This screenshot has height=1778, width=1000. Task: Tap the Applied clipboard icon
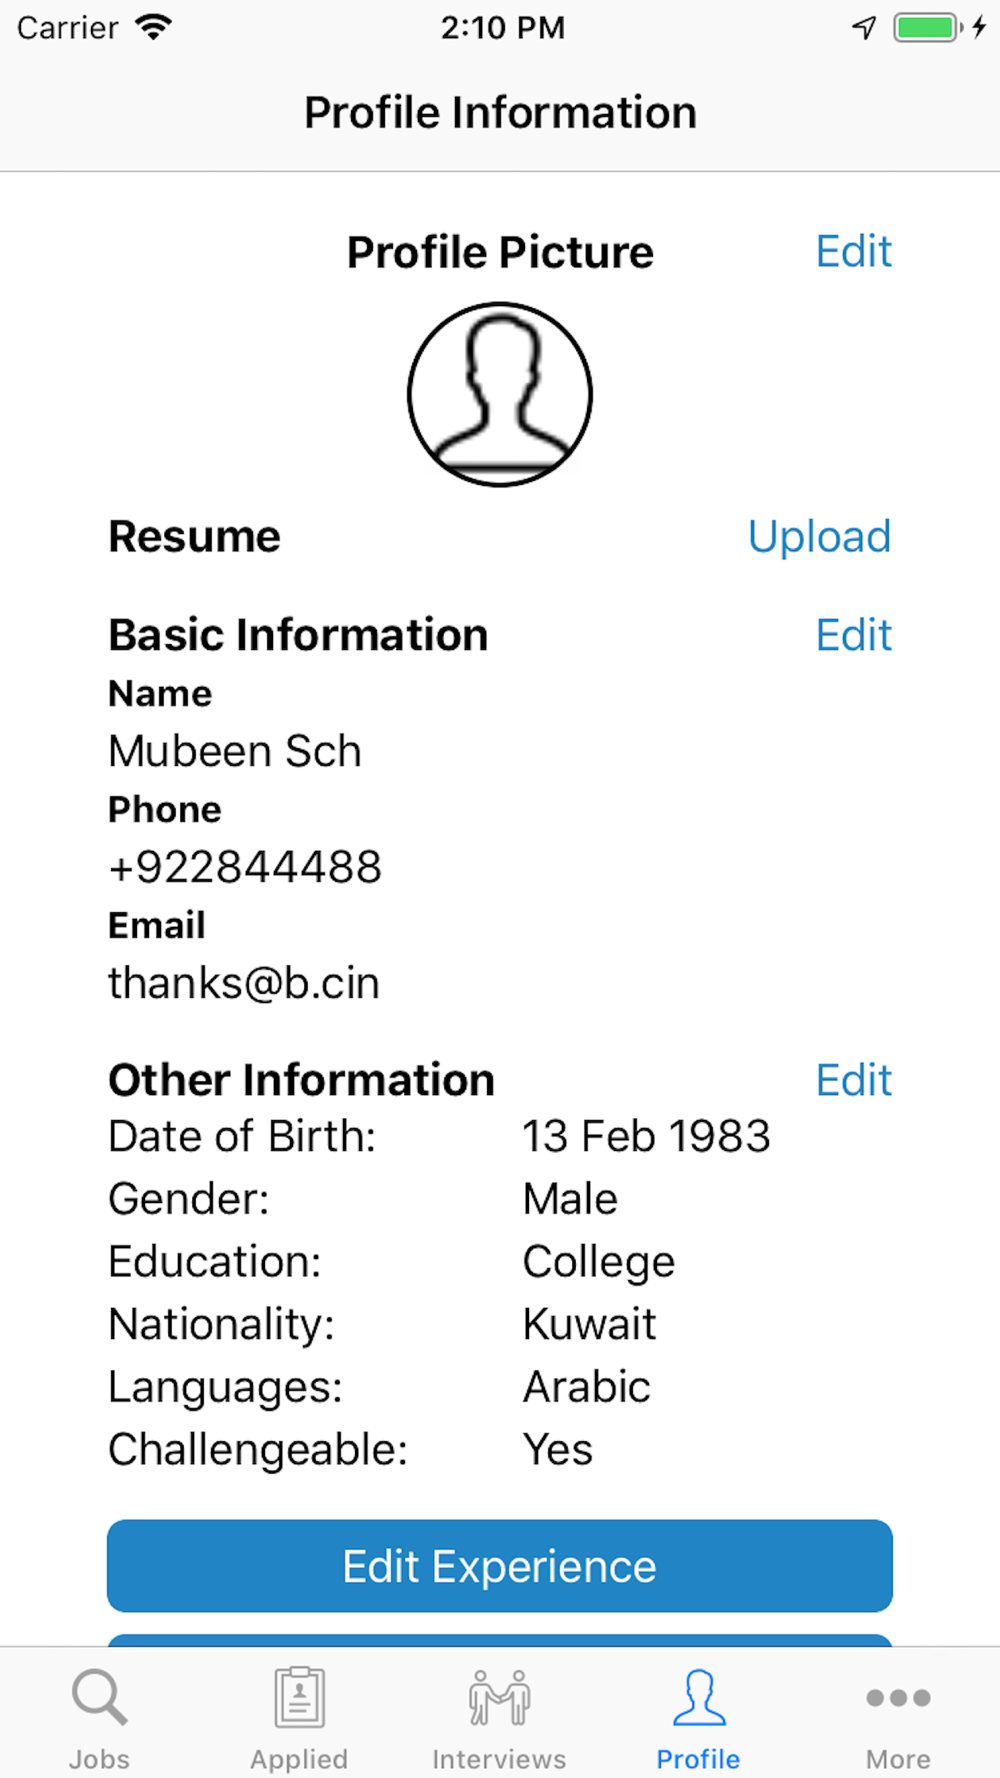(x=299, y=1697)
